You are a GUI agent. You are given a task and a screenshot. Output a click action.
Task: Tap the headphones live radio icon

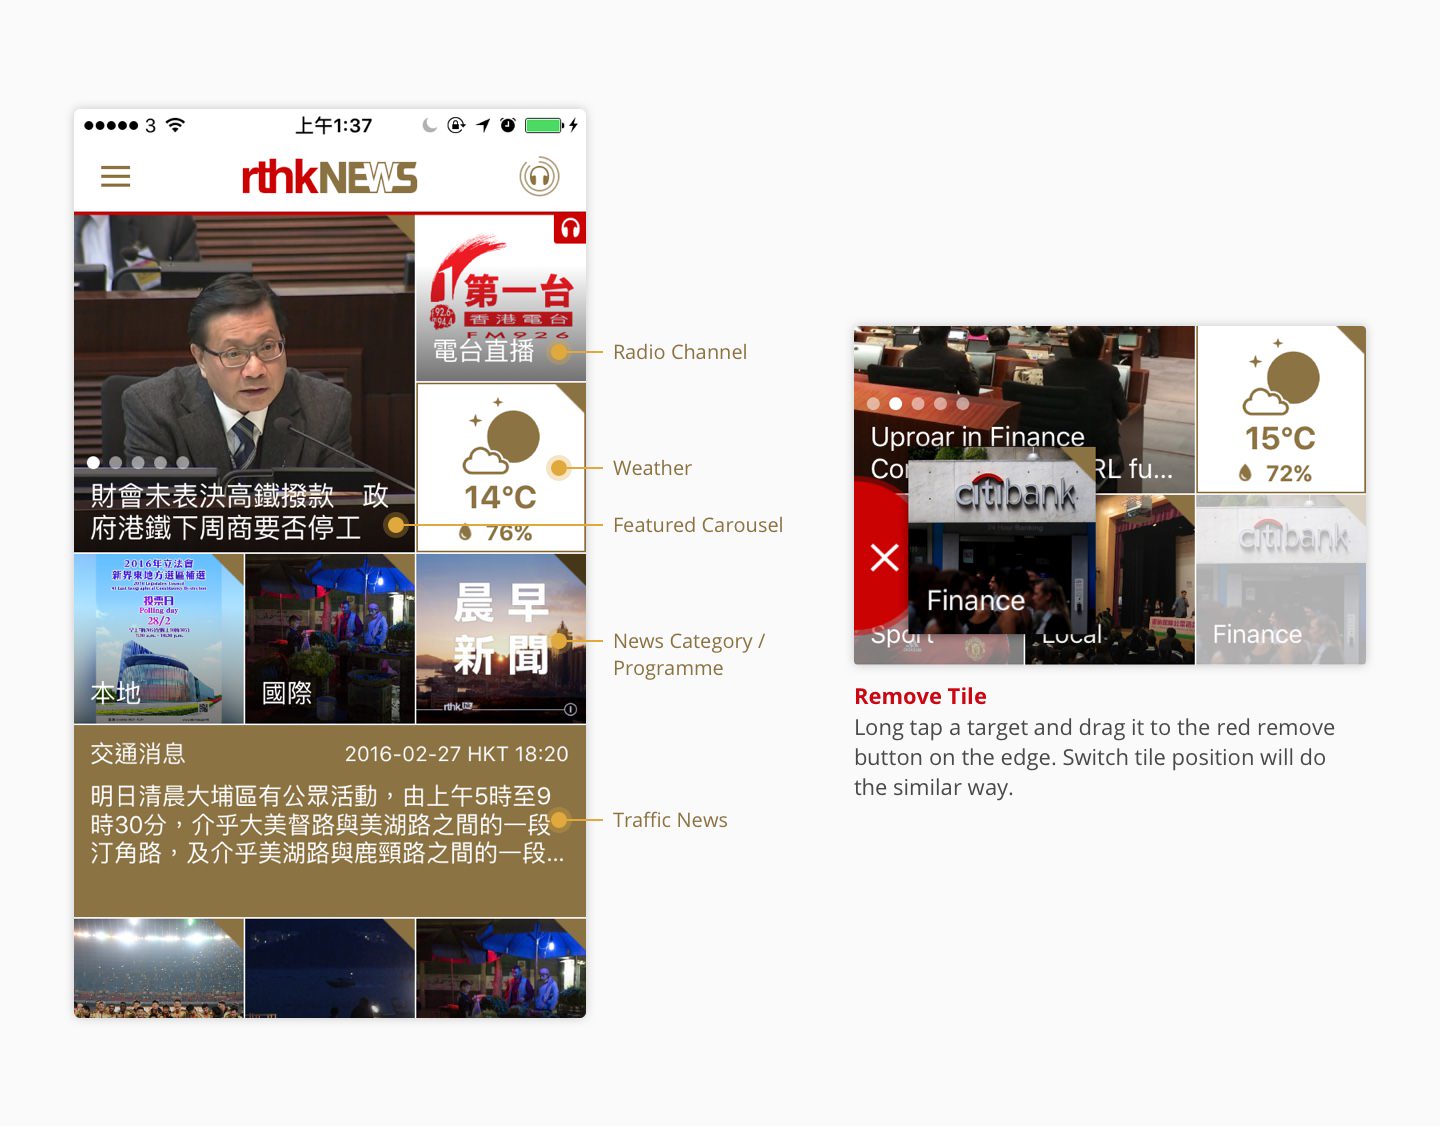(x=539, y=177)
